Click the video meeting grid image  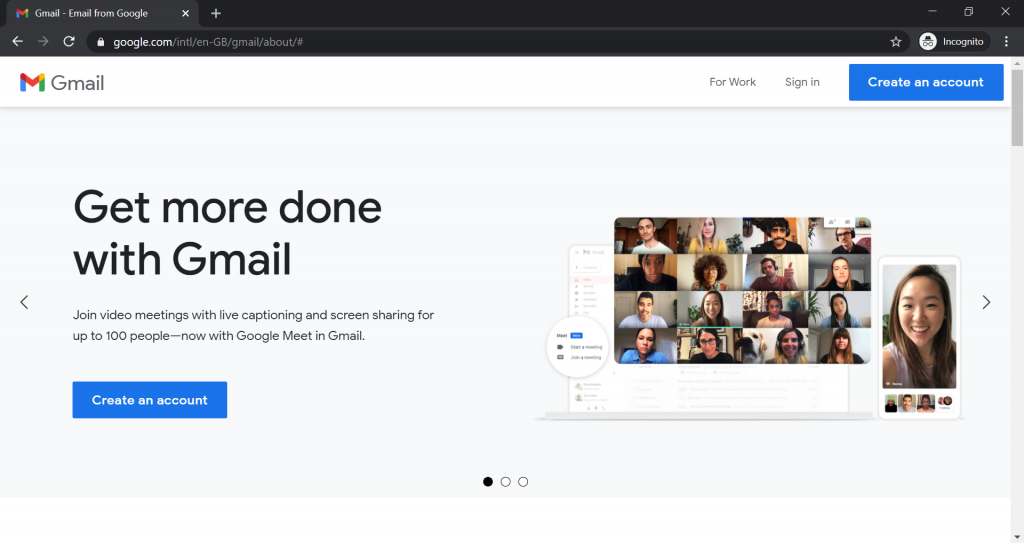tap(743, 291)
